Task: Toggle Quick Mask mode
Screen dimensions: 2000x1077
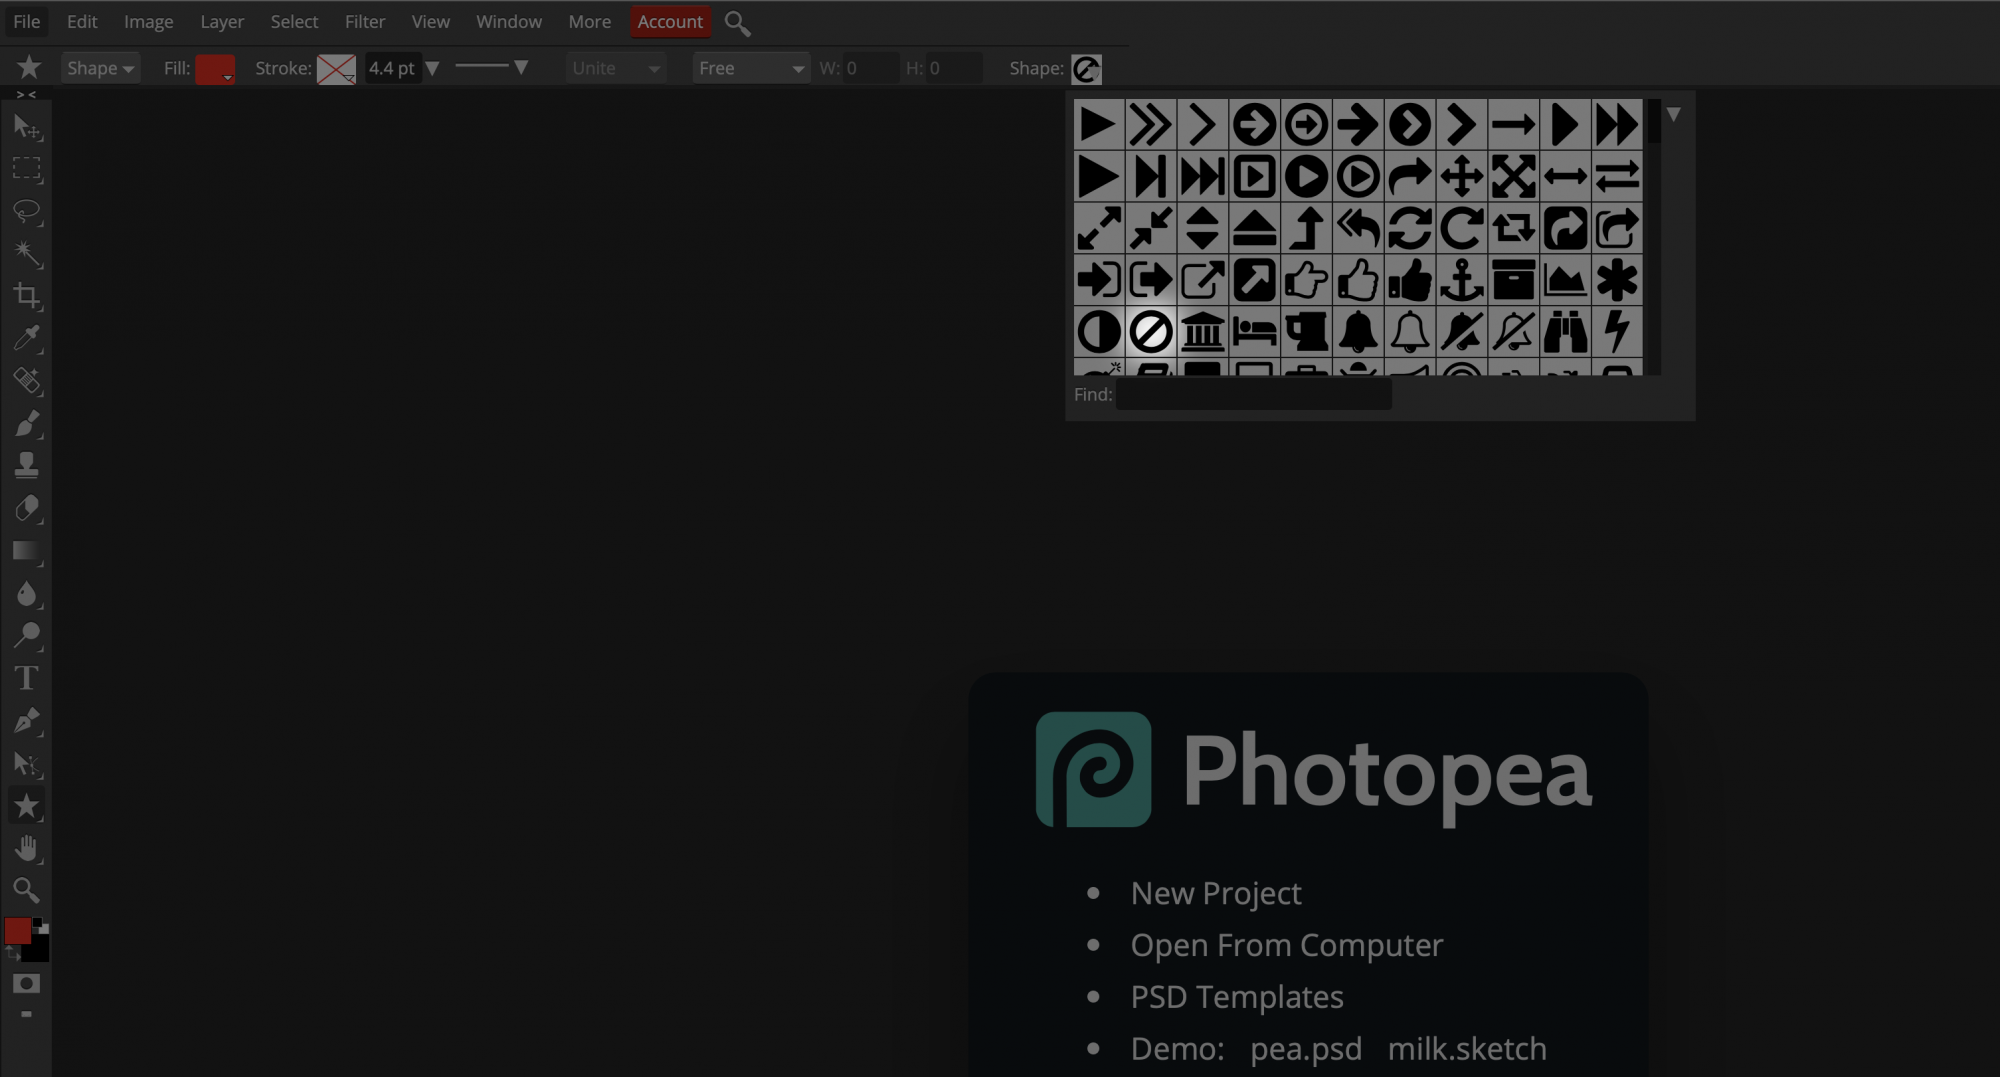Action: point(27,984)
